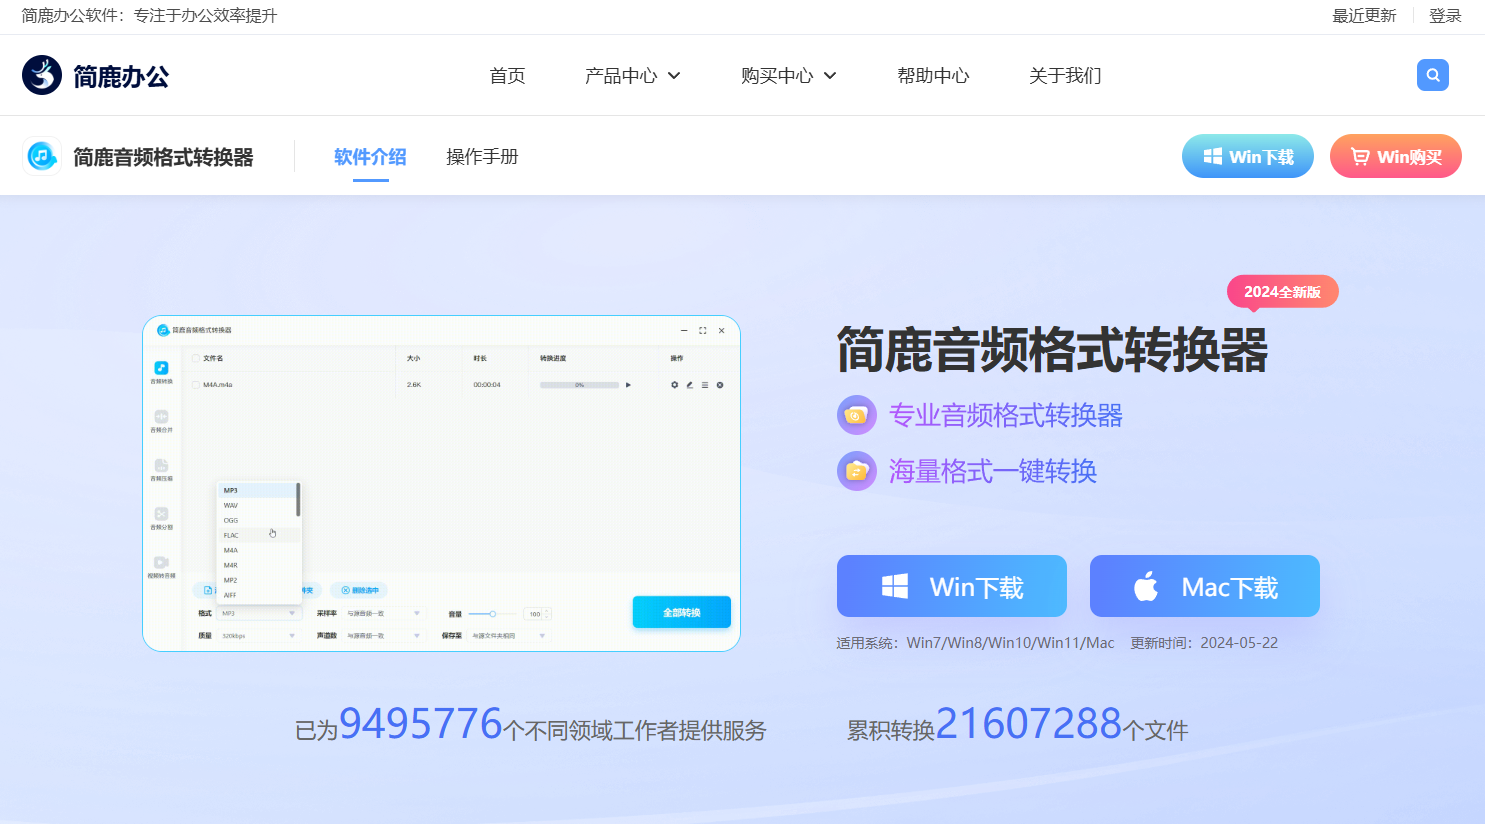This screenshot has width=1485, height=824.
Task: Choose FLAC in the format list
Action: (257, 536)
